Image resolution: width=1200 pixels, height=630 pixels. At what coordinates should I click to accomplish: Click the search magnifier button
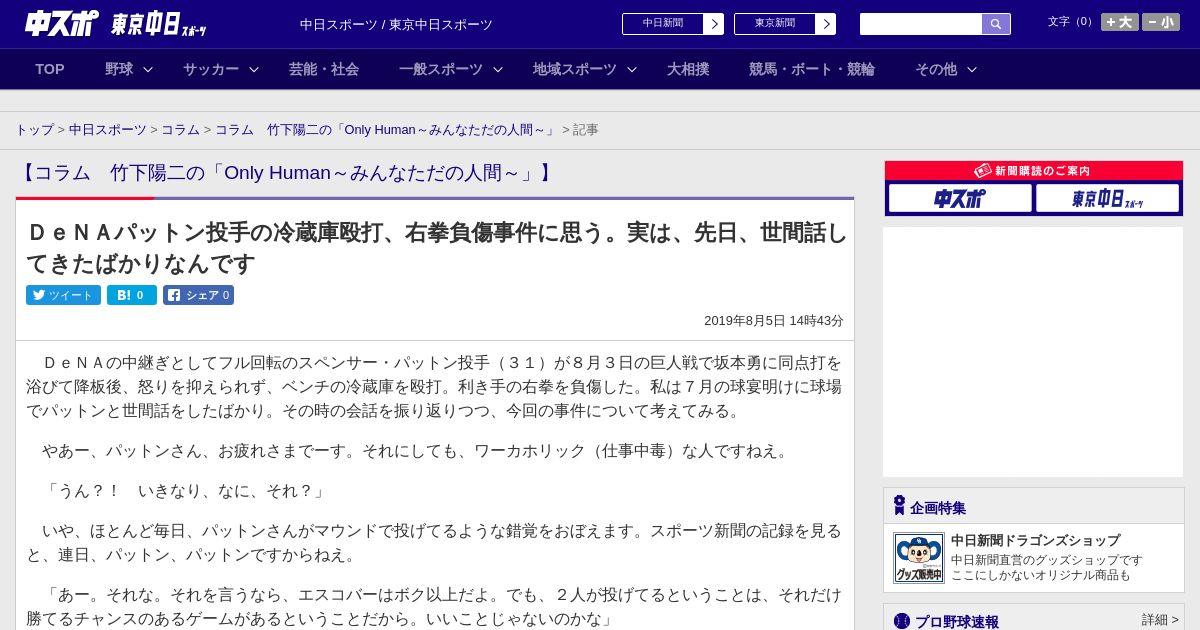click(x=996, y=24)
